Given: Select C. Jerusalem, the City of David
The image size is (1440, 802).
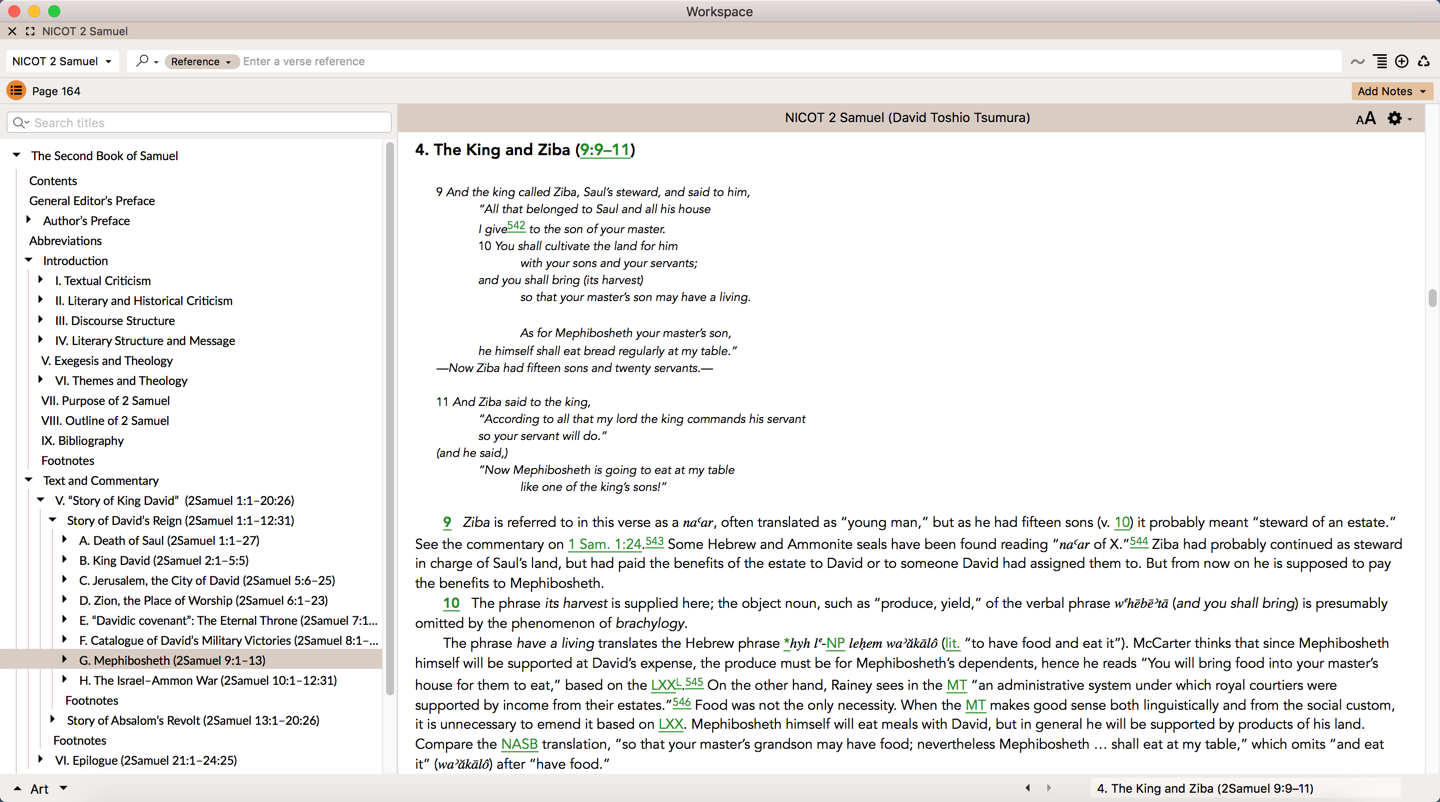Looking at the screenshot, I should click(x=207, y=581).
